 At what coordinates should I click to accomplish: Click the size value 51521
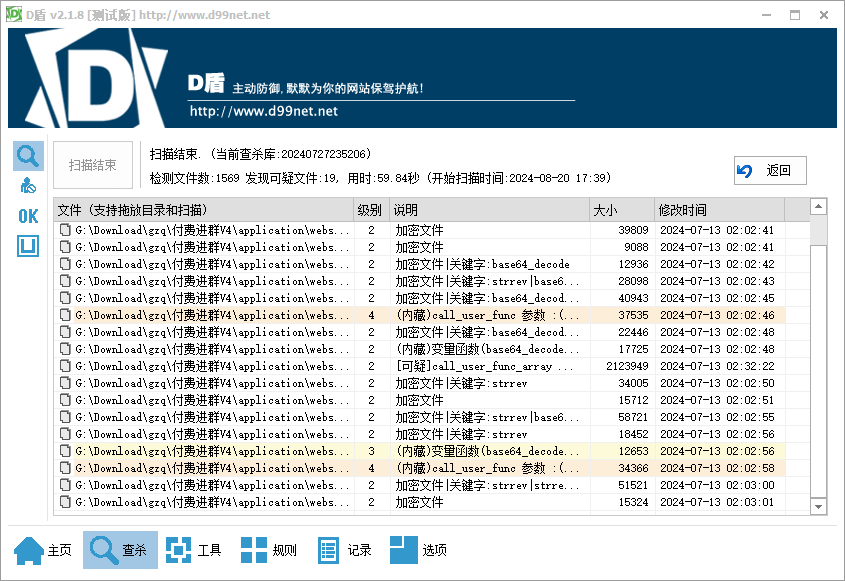(633, 485)
